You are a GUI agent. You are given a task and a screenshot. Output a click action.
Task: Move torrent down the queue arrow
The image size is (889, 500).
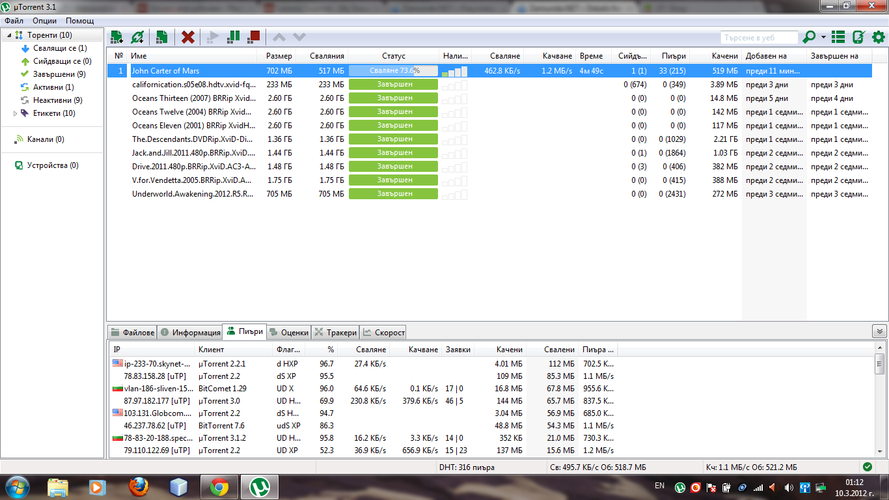click(x=299, y=37)
